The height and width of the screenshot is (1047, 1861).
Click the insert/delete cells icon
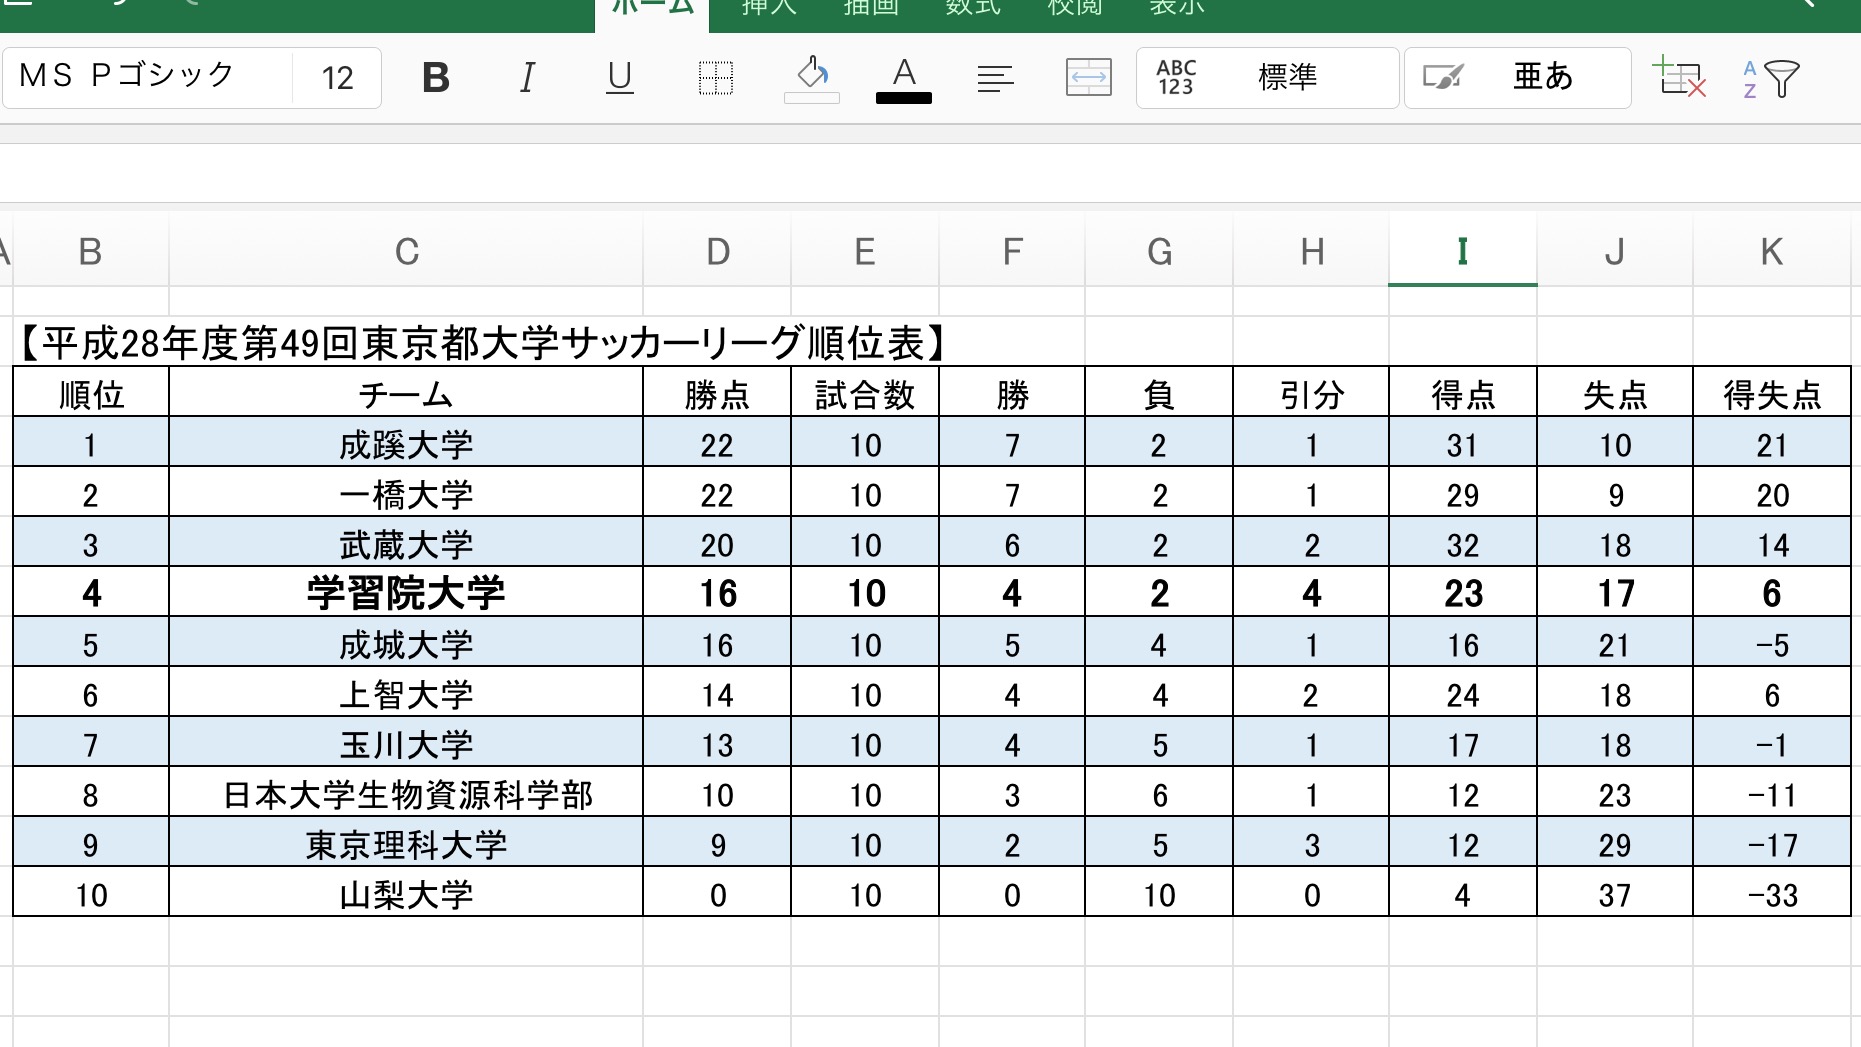point(1679,78)
